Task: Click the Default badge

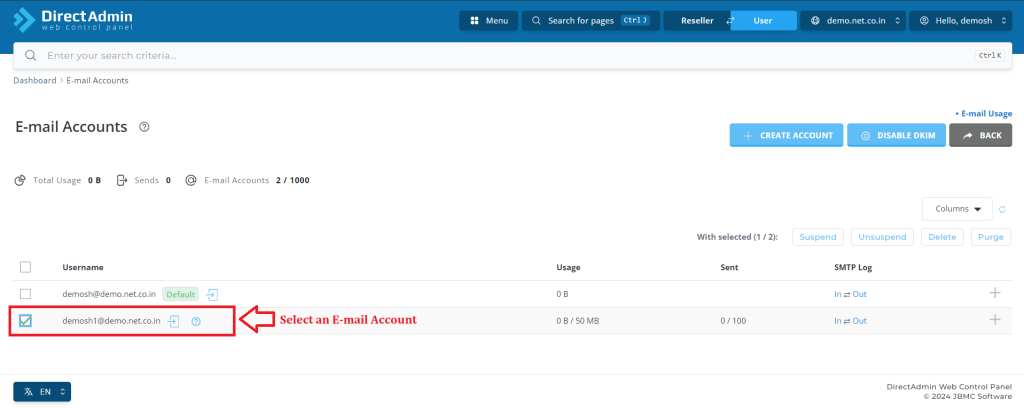Action: [180, 294]
